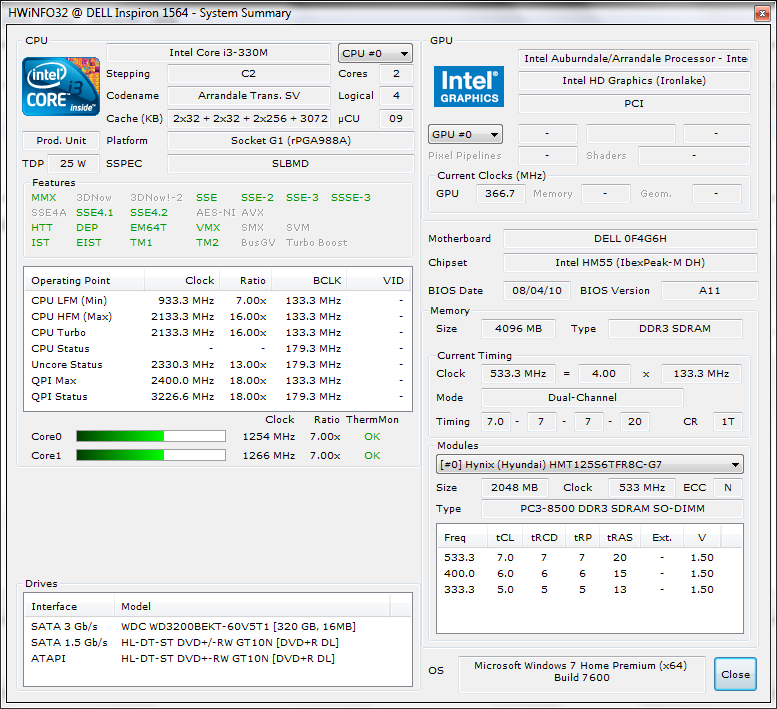
Task: Click the Model column header in Drives
Action: tap(252, 606)
